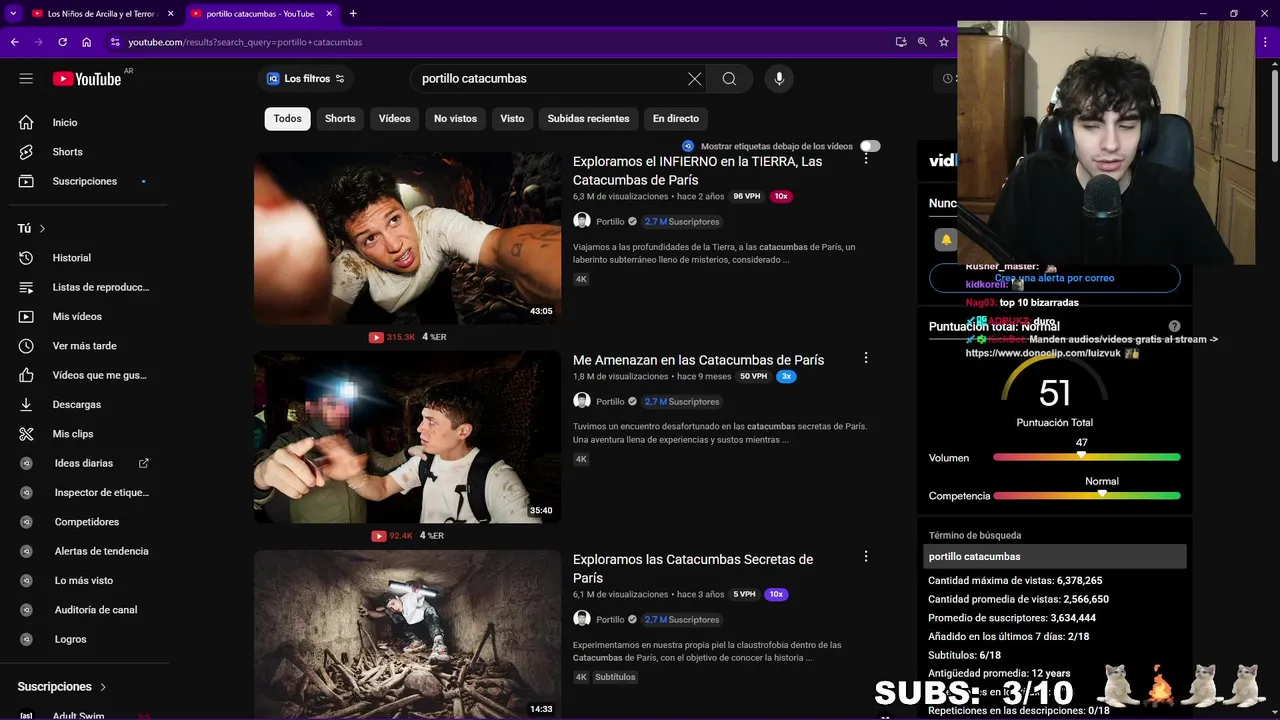1280x720 pixels.
Task: Open the Portillo channel under the Me Amenazan video
Action: point(610,401)
